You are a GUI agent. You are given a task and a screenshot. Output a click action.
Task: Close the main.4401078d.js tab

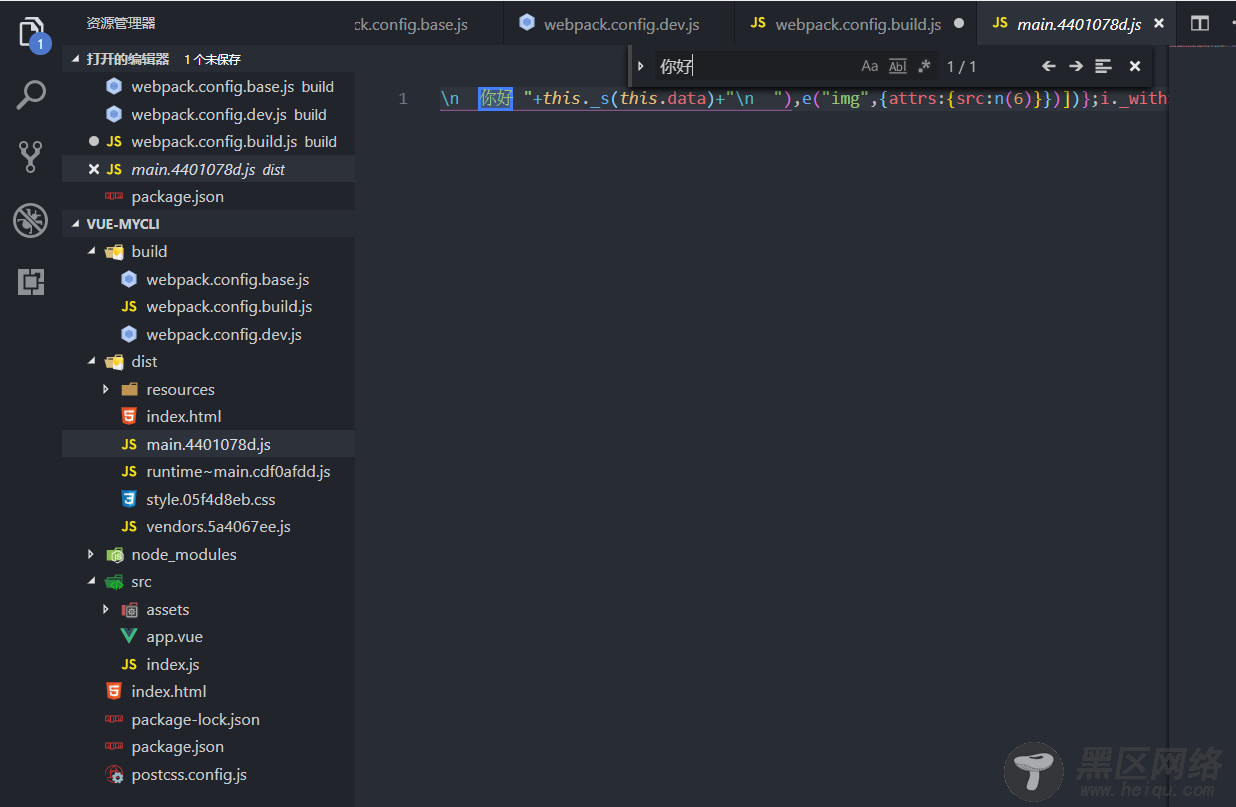click(1159, 23)
